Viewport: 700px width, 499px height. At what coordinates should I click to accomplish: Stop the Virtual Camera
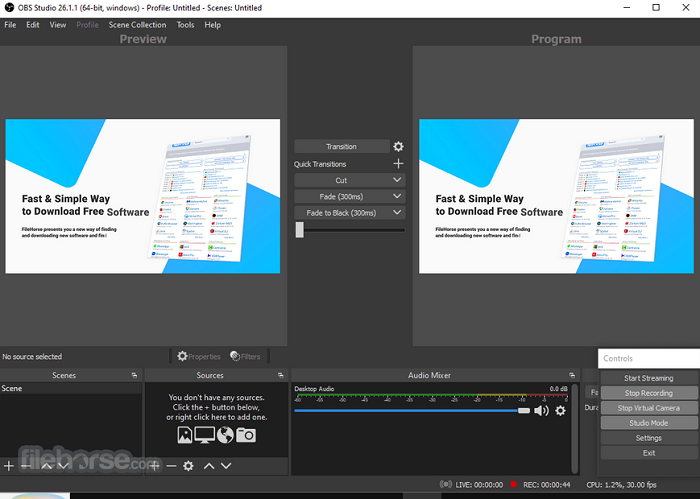click(x=648, y=408)
